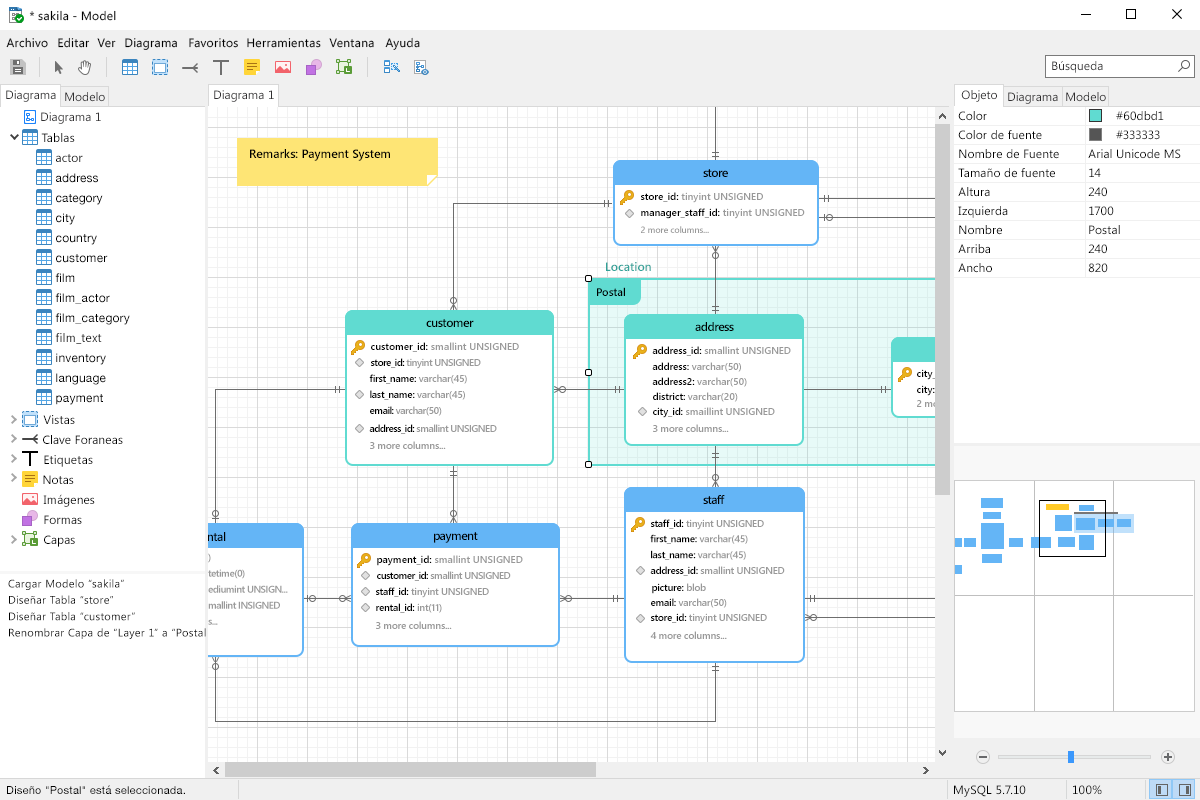The width and height of the screenshot is (1200, 800).
Task: Pick the Note tool in the toolbar
Action: coord(251,66)
